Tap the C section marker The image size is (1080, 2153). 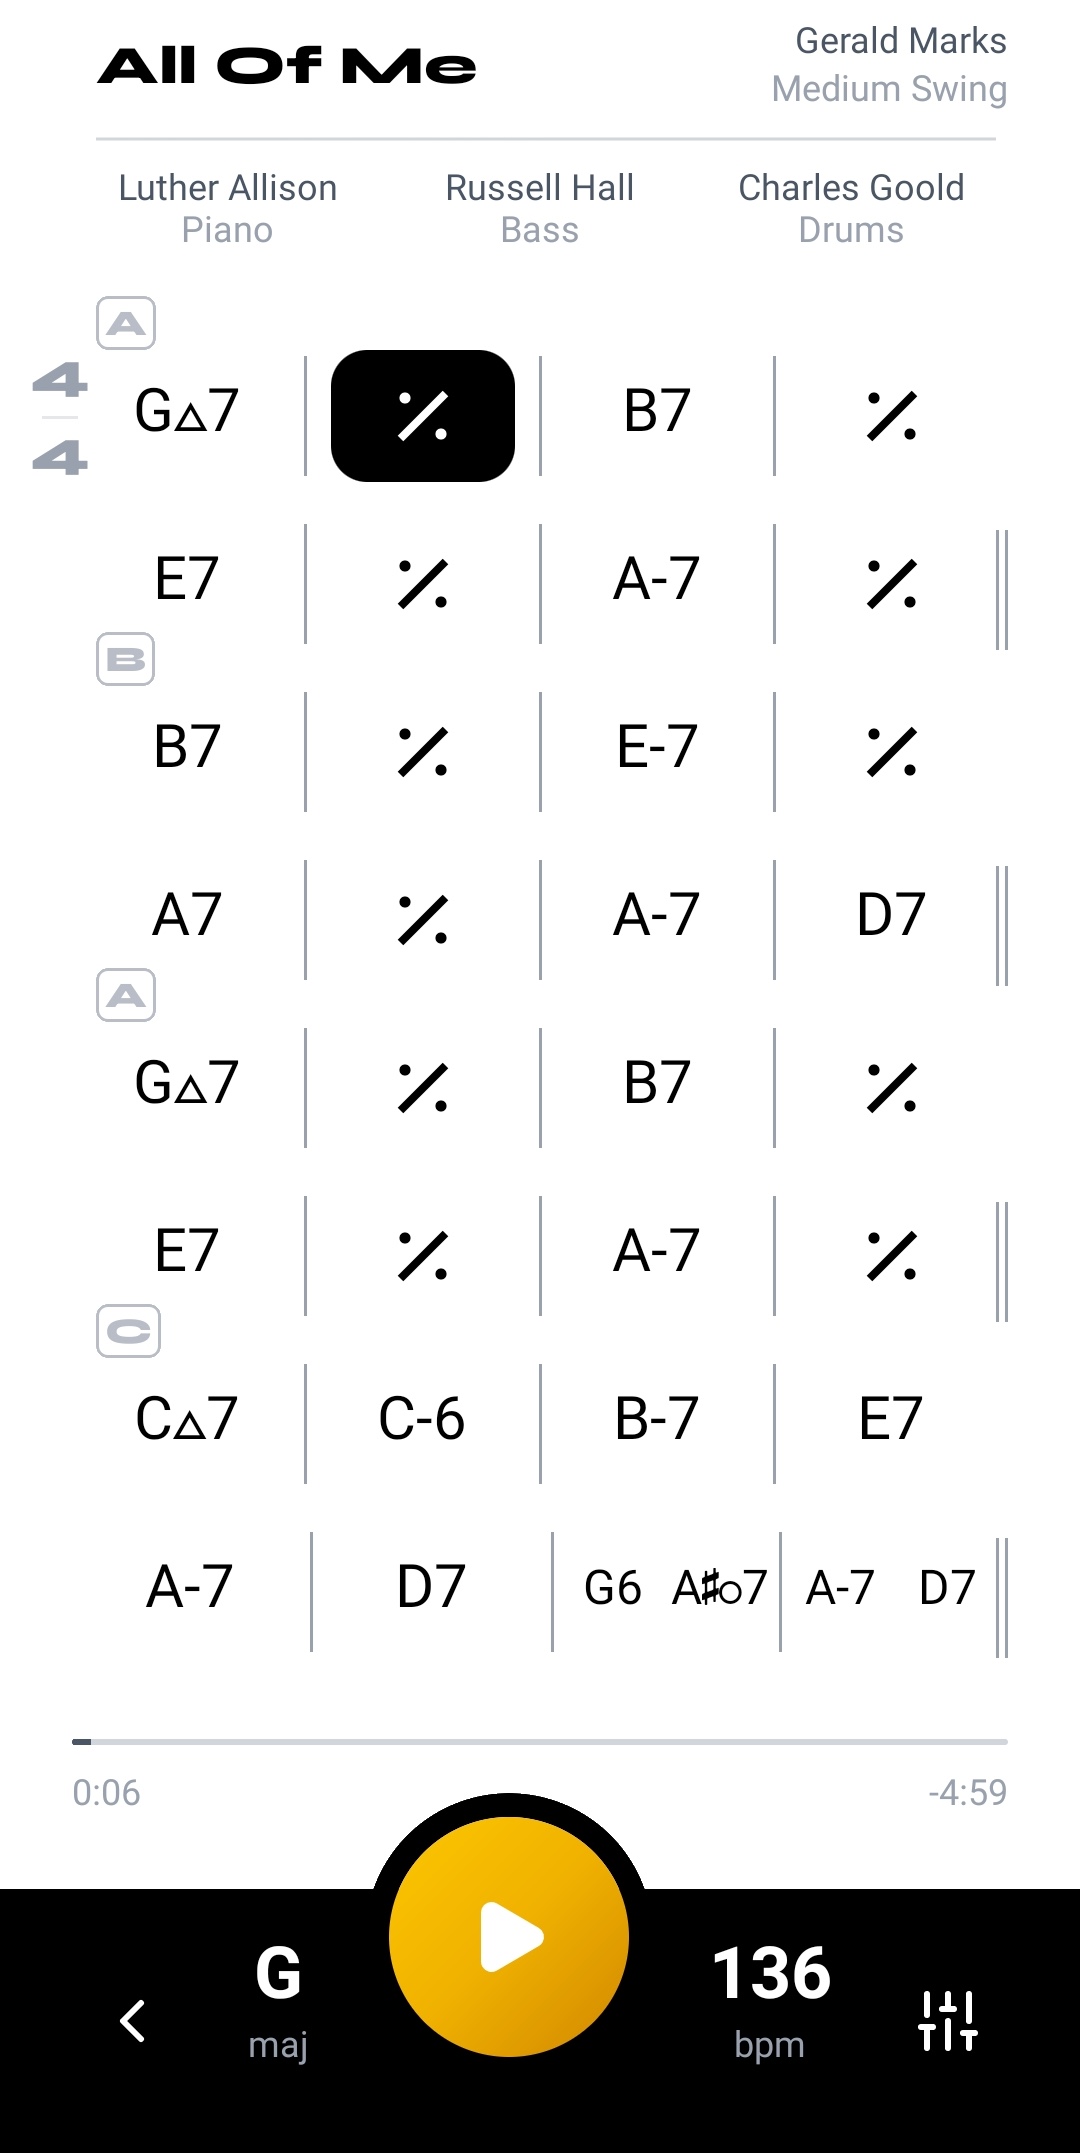tap(128, 1331)
